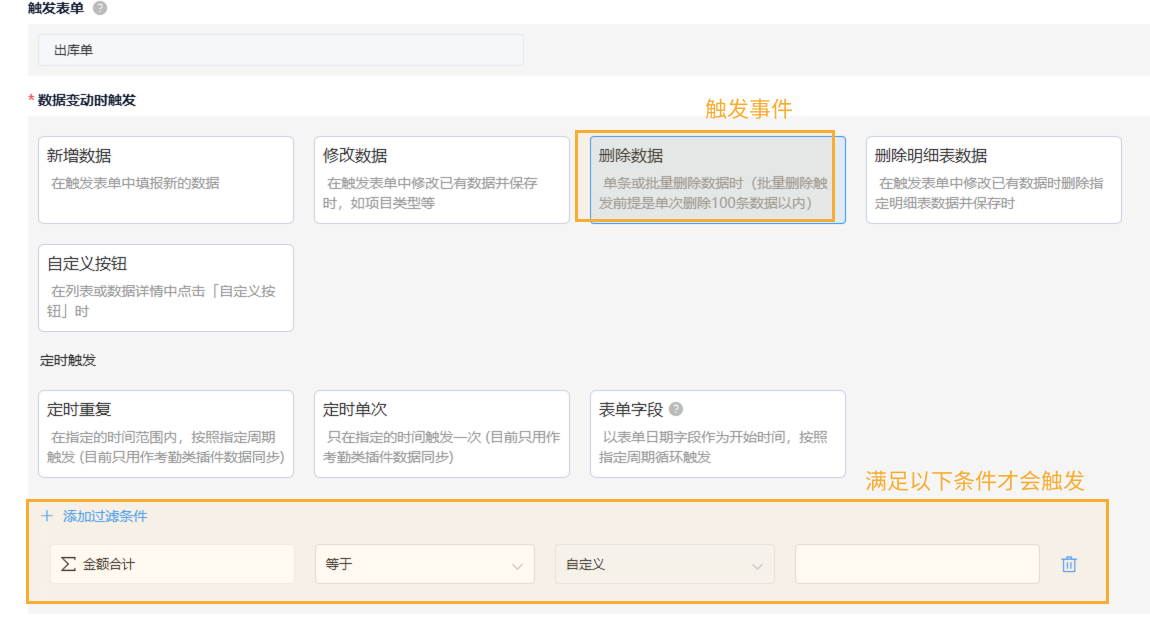The height and width of the screenshot is (626, 1150).
Task: Click the 出库单 trigger form field
Action: (281, 50)
